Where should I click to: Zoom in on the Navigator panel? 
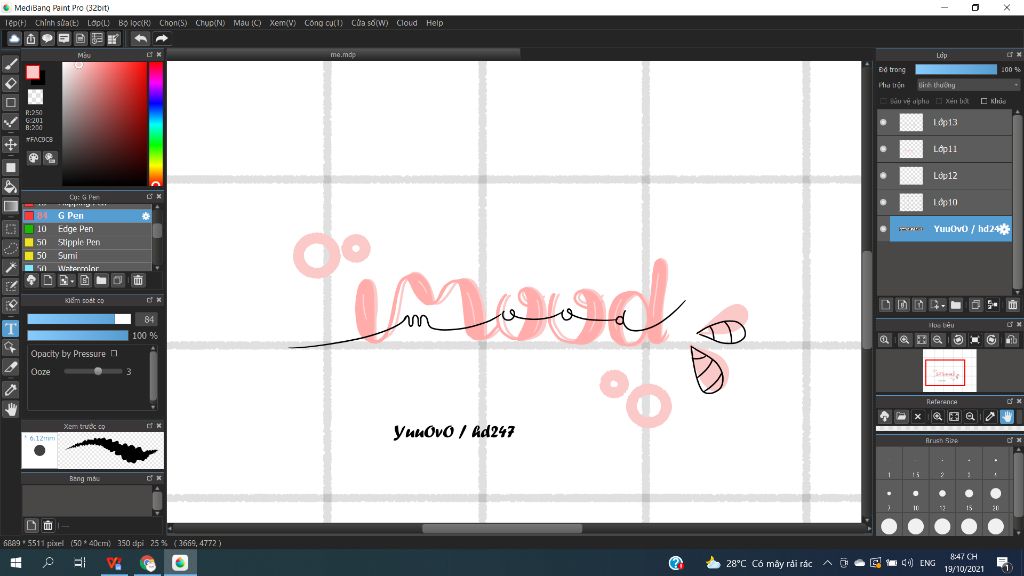pyautogui.click(x=904, y=340)
